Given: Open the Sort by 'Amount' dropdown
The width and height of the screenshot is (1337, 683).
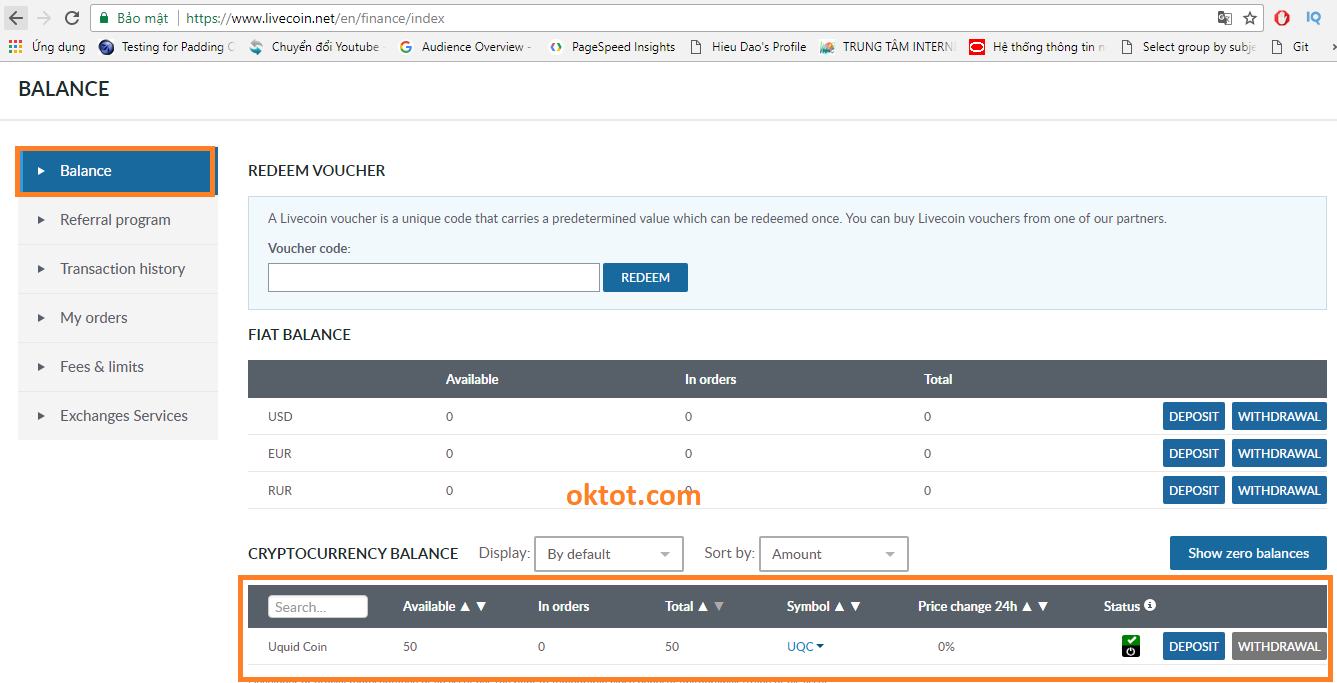Looking at the screenshot, I should (833, 554).
